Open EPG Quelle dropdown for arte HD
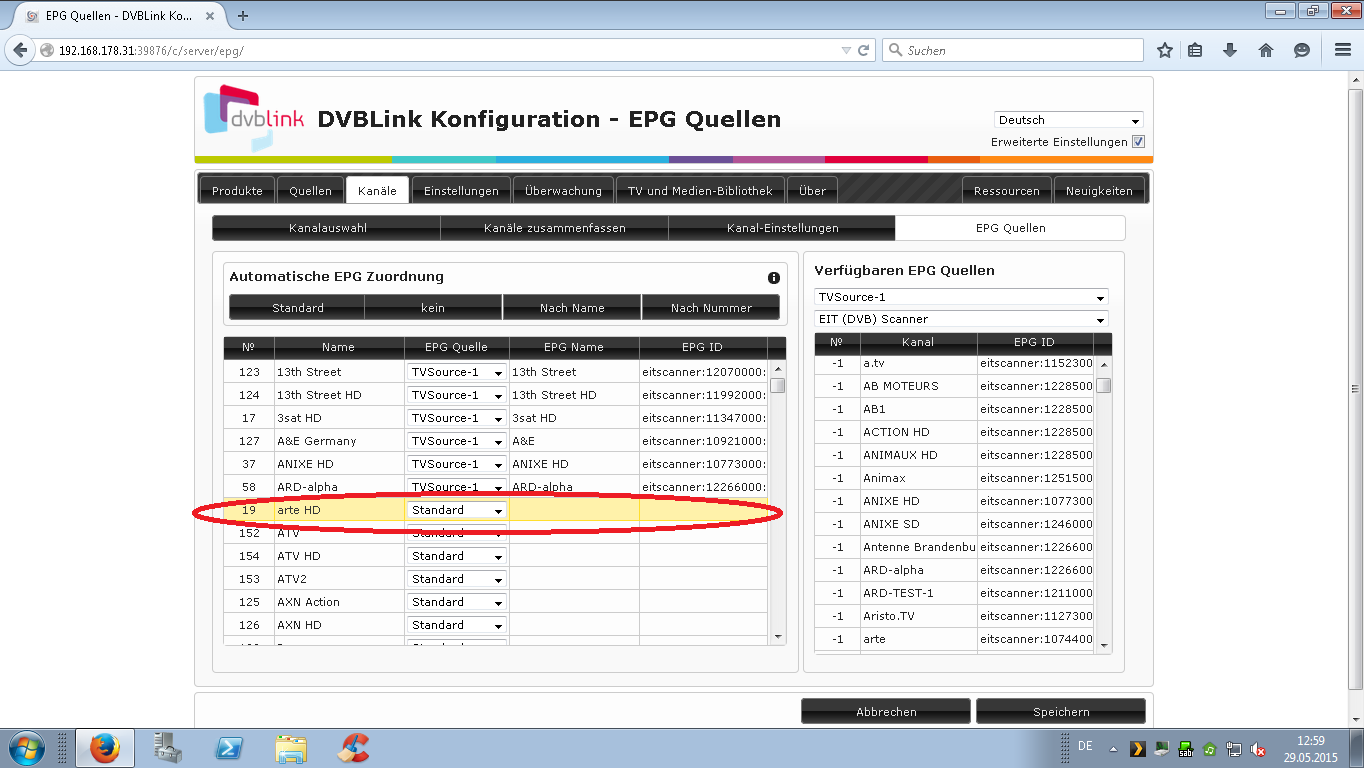The width and height of the screenshot is (1364, 768). click(x=457, y=510)
